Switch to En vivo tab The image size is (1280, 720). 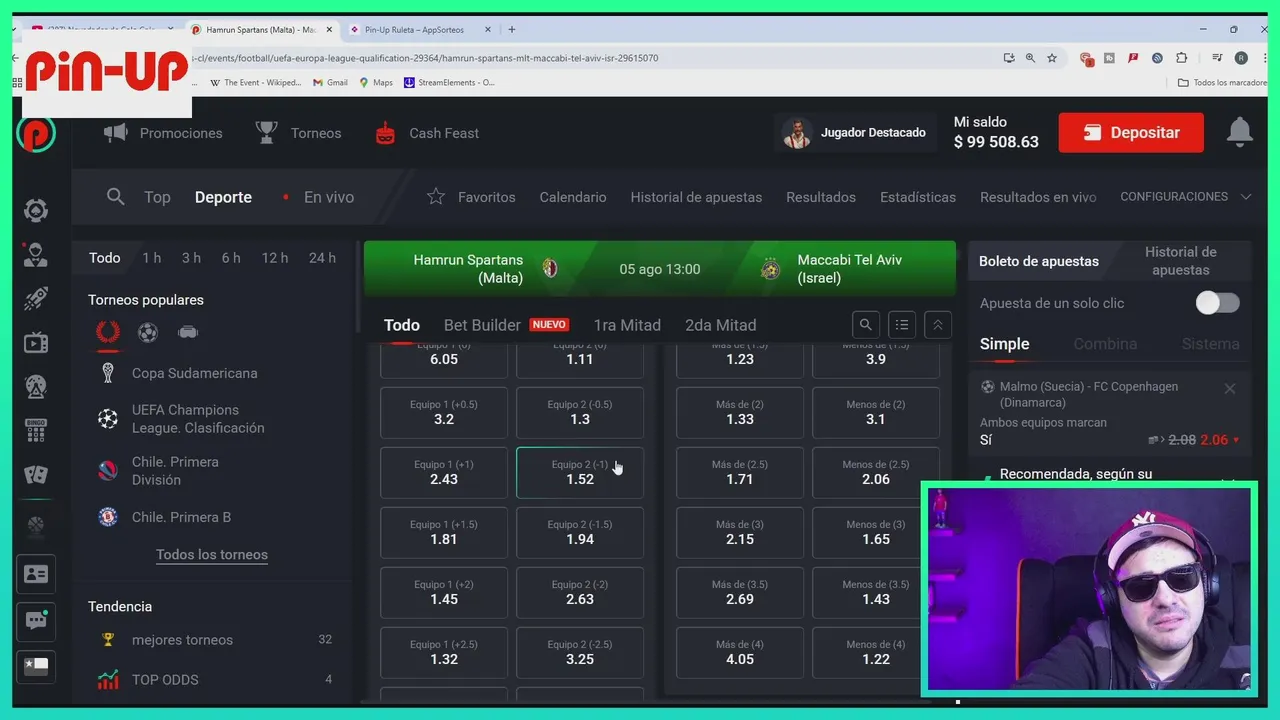(329, 197)
